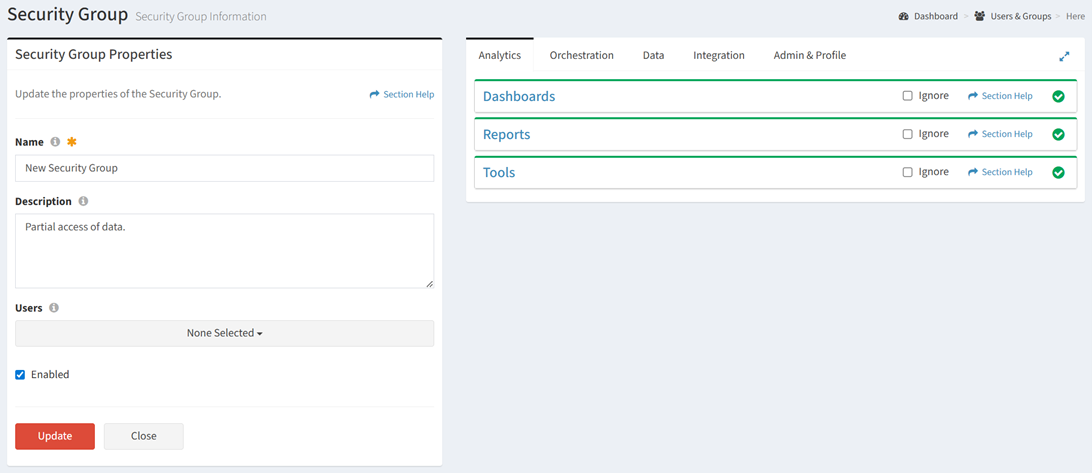Click the green check icon on Dashboards row
This screenshot has width=1092, height=473.
[1059, 96]
